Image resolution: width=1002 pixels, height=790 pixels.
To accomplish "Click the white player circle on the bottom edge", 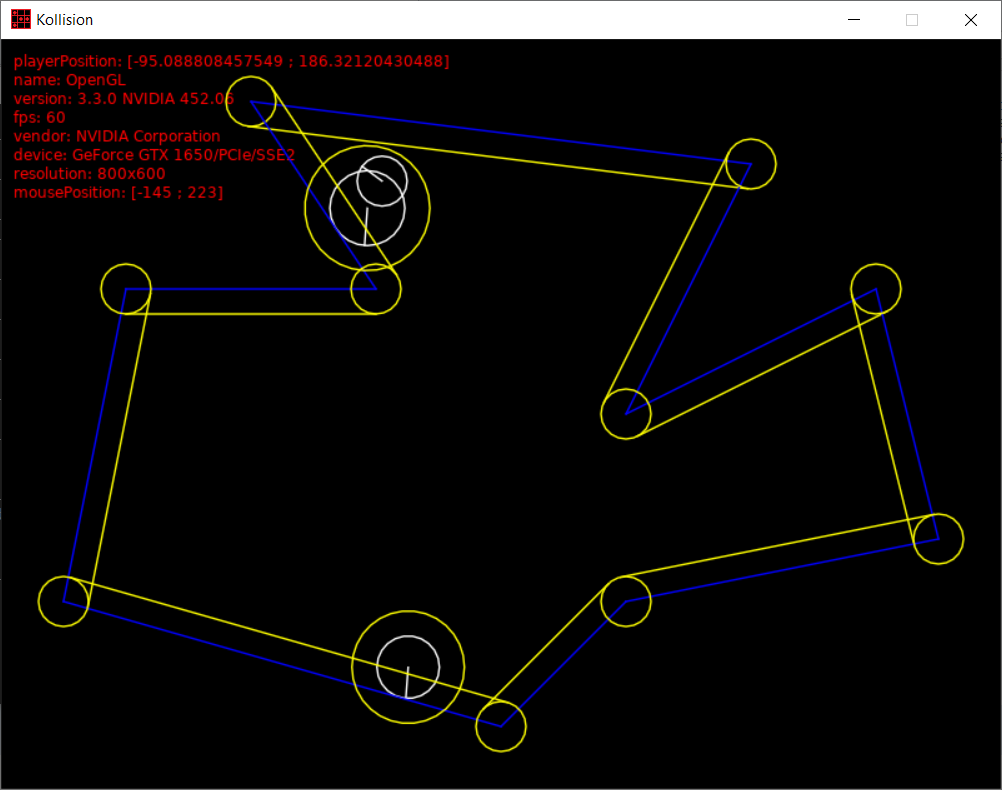I will tap(408, 667).
